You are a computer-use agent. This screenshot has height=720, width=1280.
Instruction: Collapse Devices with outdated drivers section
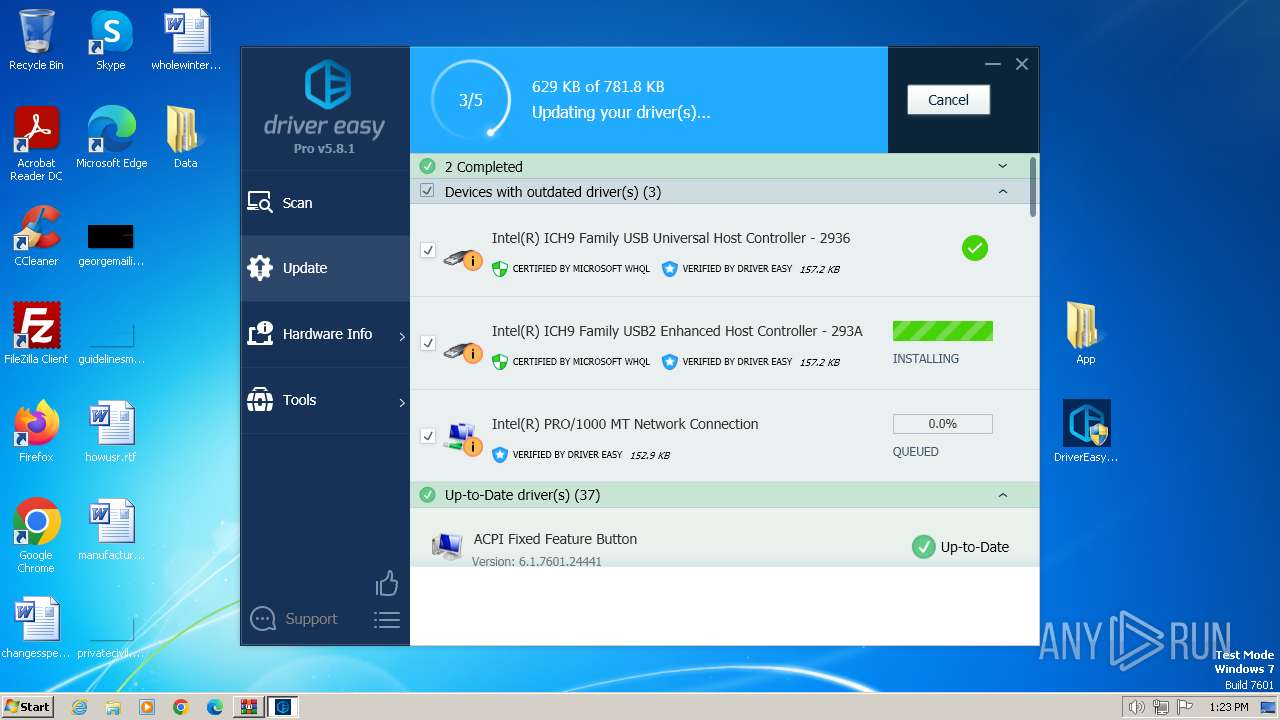pyautogui.click(x=1003, y=191)
